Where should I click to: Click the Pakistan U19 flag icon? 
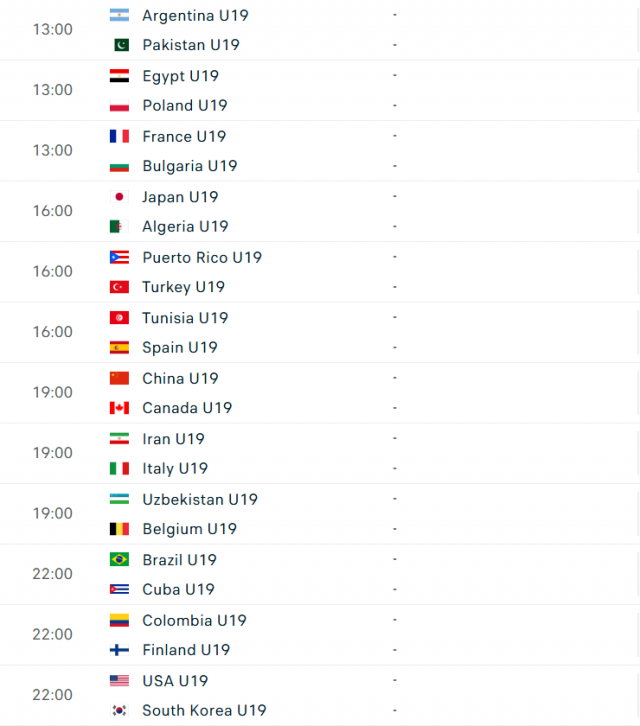[119, 45]
